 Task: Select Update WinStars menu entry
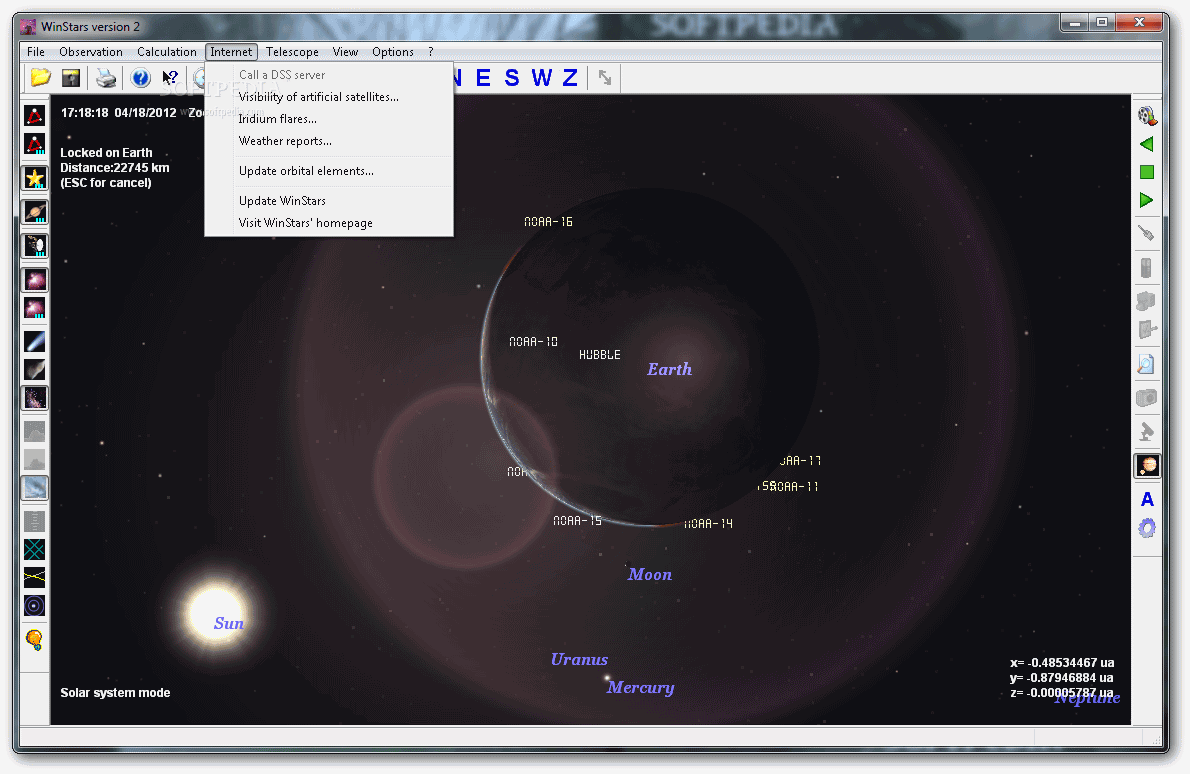pos(329,201)
